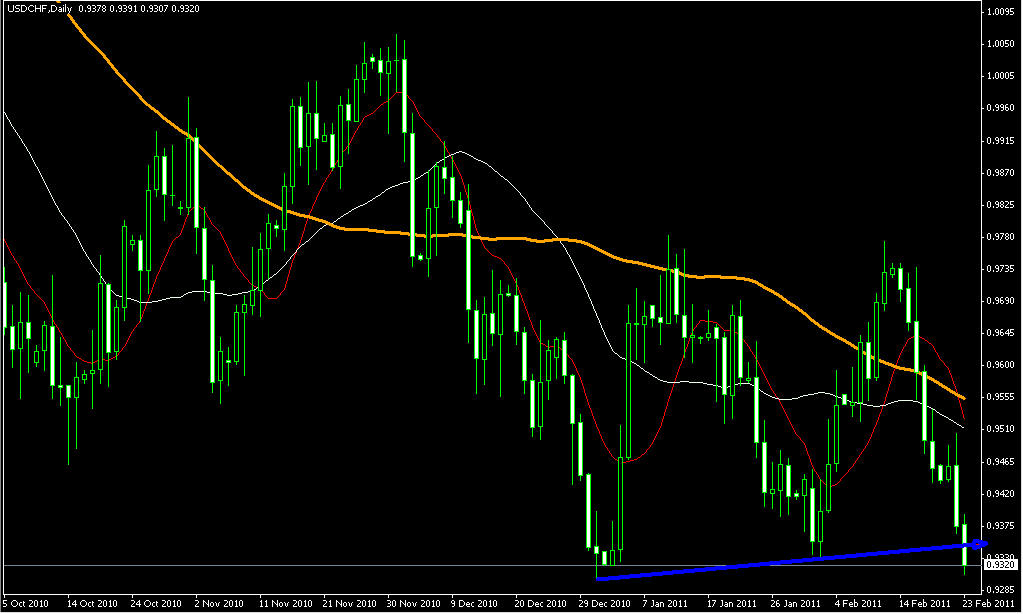The image size is (1023, 614).
Task: Select the 7 Jan 2011 date label
Action: pos(665,604)
